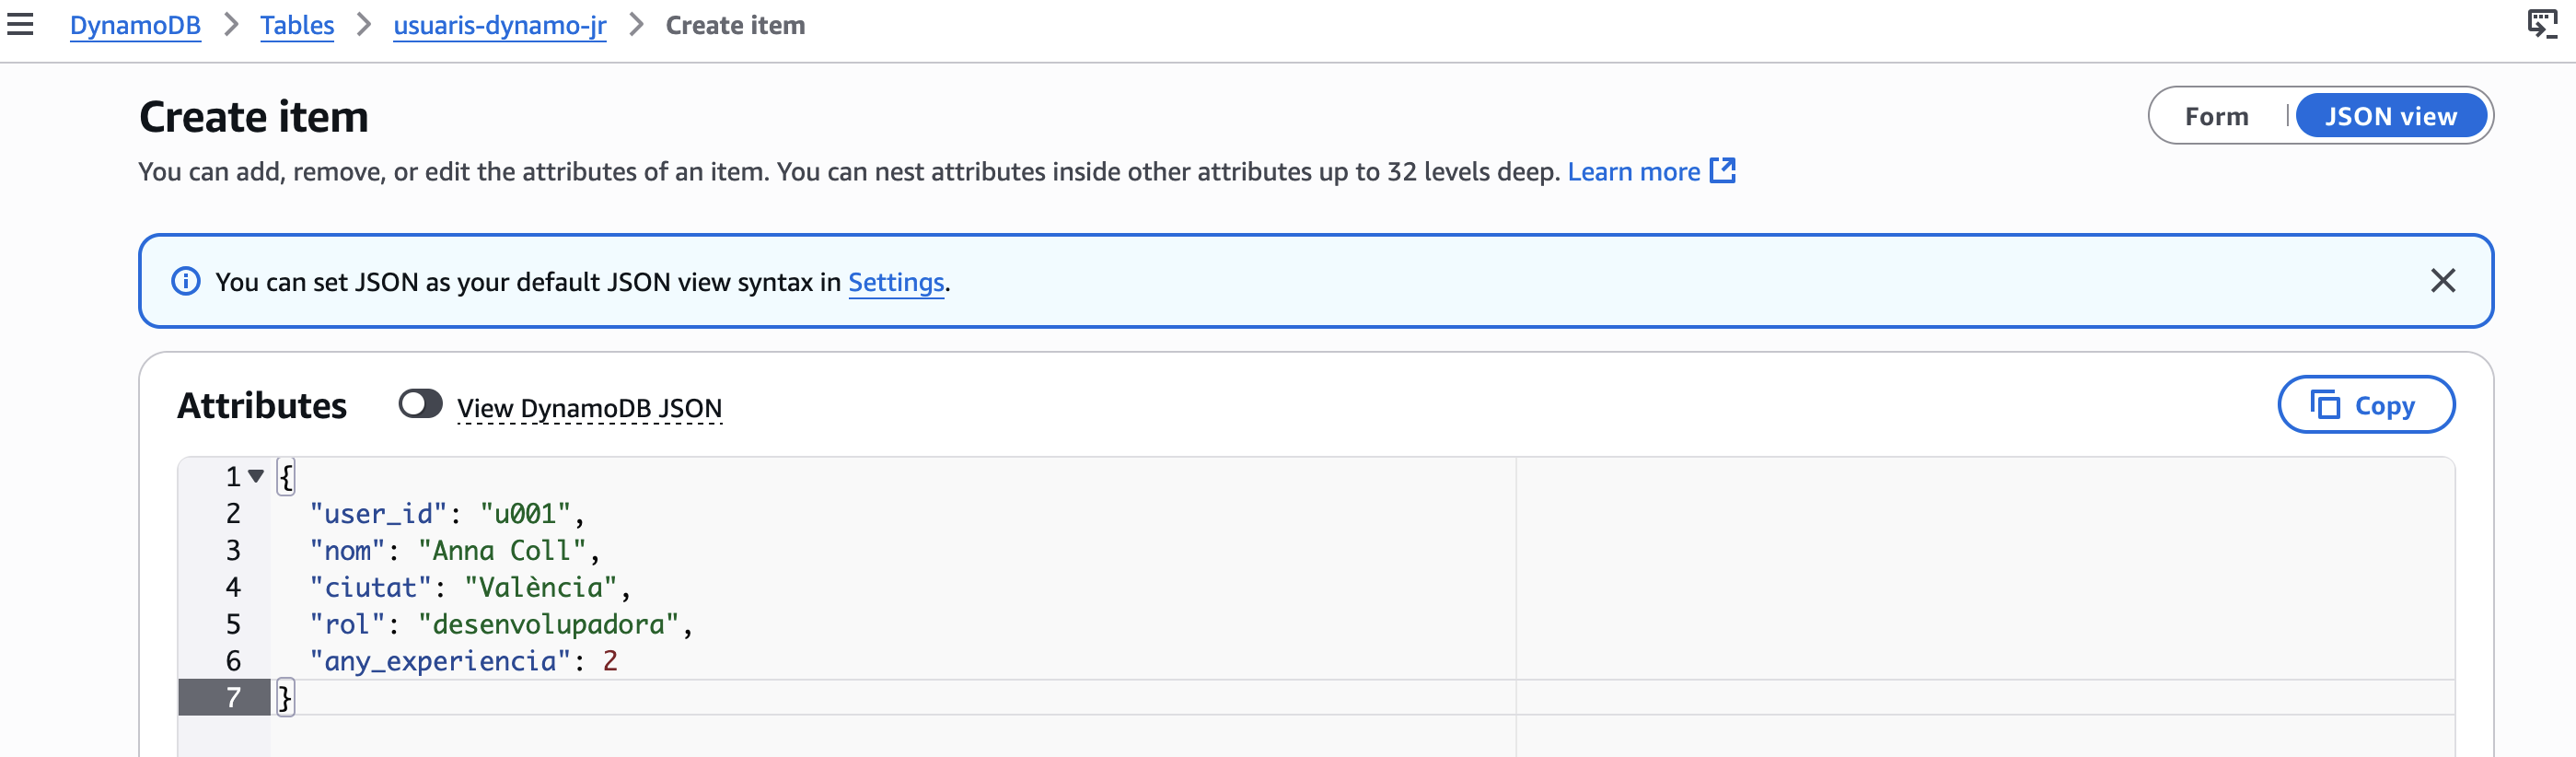Click the external link icon beside Learn more

1722,171
